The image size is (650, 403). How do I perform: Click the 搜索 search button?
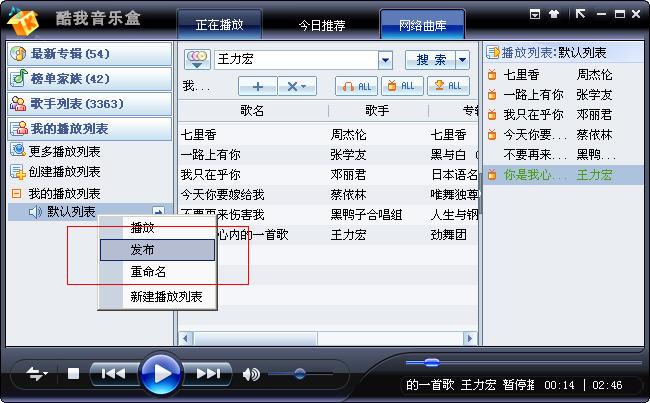coord(430,60)
